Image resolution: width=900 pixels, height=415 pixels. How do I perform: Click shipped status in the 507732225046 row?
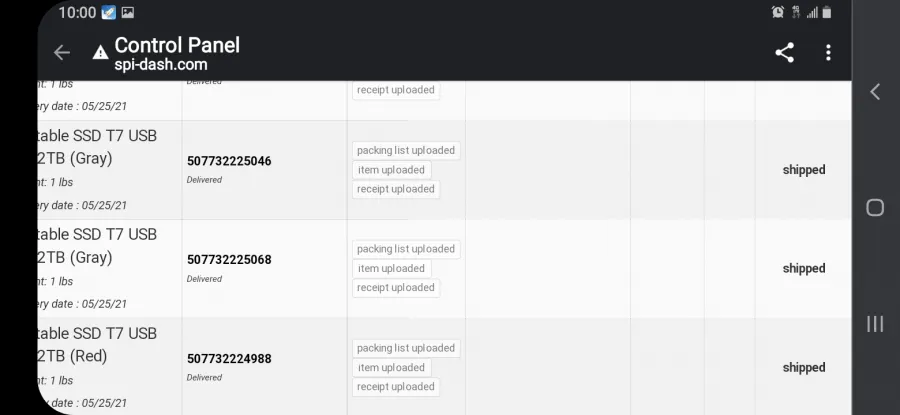click(804, 170)
